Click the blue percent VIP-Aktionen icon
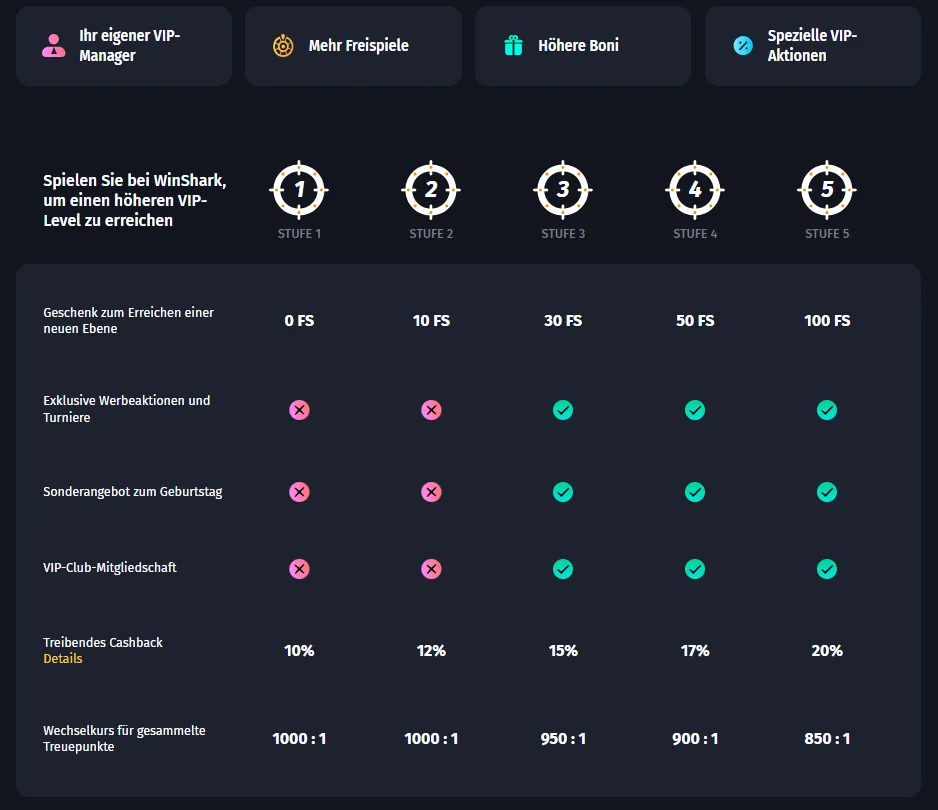 743,46
